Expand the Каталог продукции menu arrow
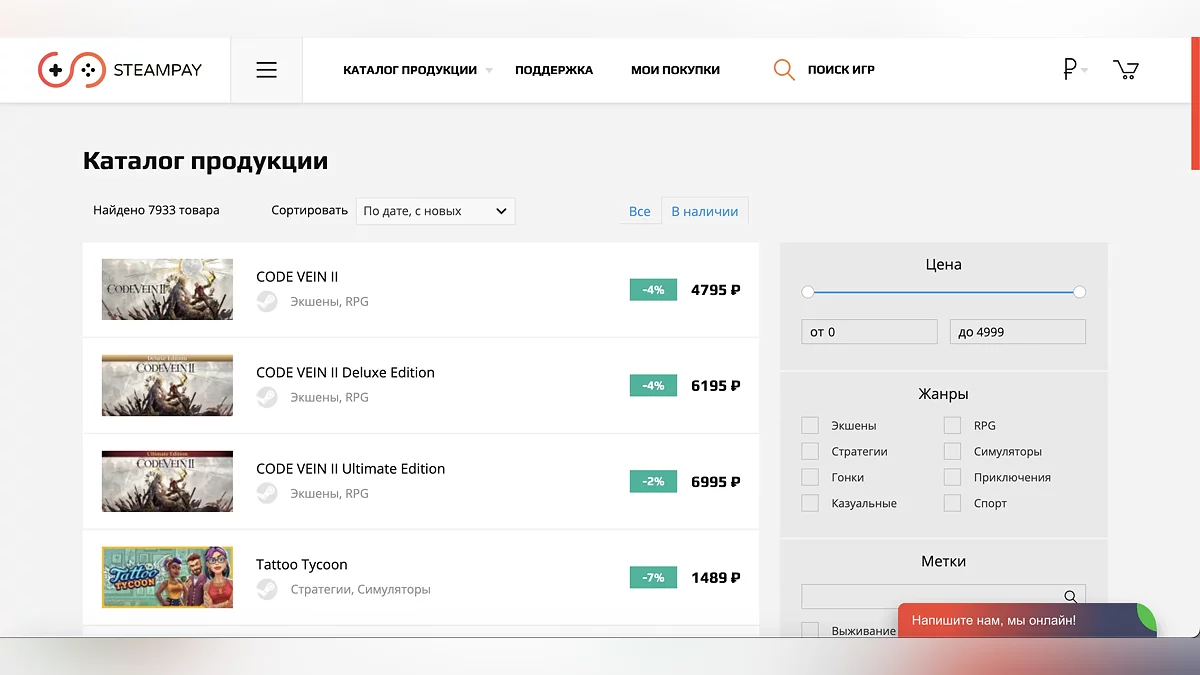The height and width of the screenshot is (675, 1200). click(x=489, y=71)
